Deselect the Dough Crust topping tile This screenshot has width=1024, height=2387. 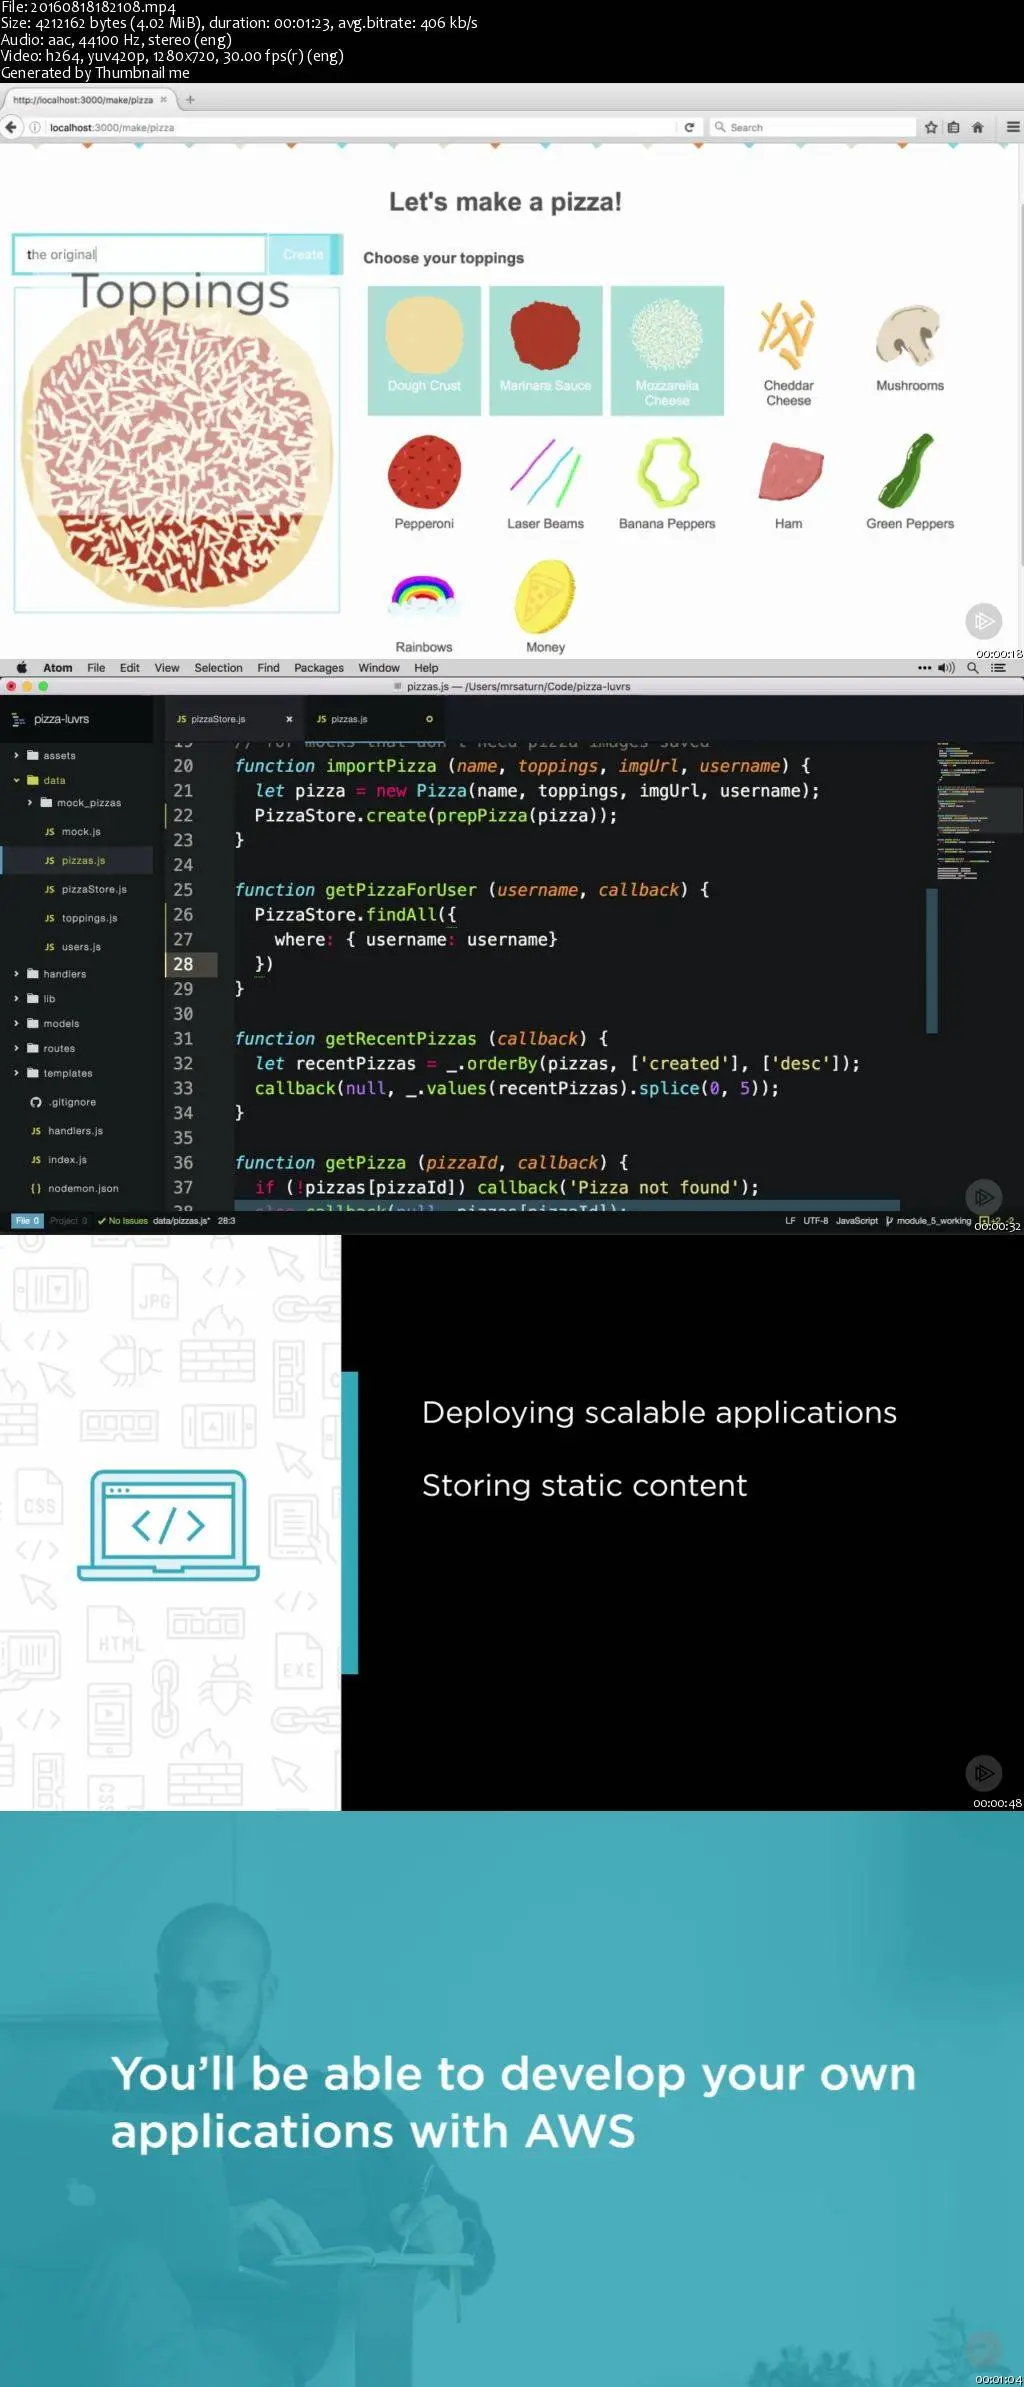(424, 350)
